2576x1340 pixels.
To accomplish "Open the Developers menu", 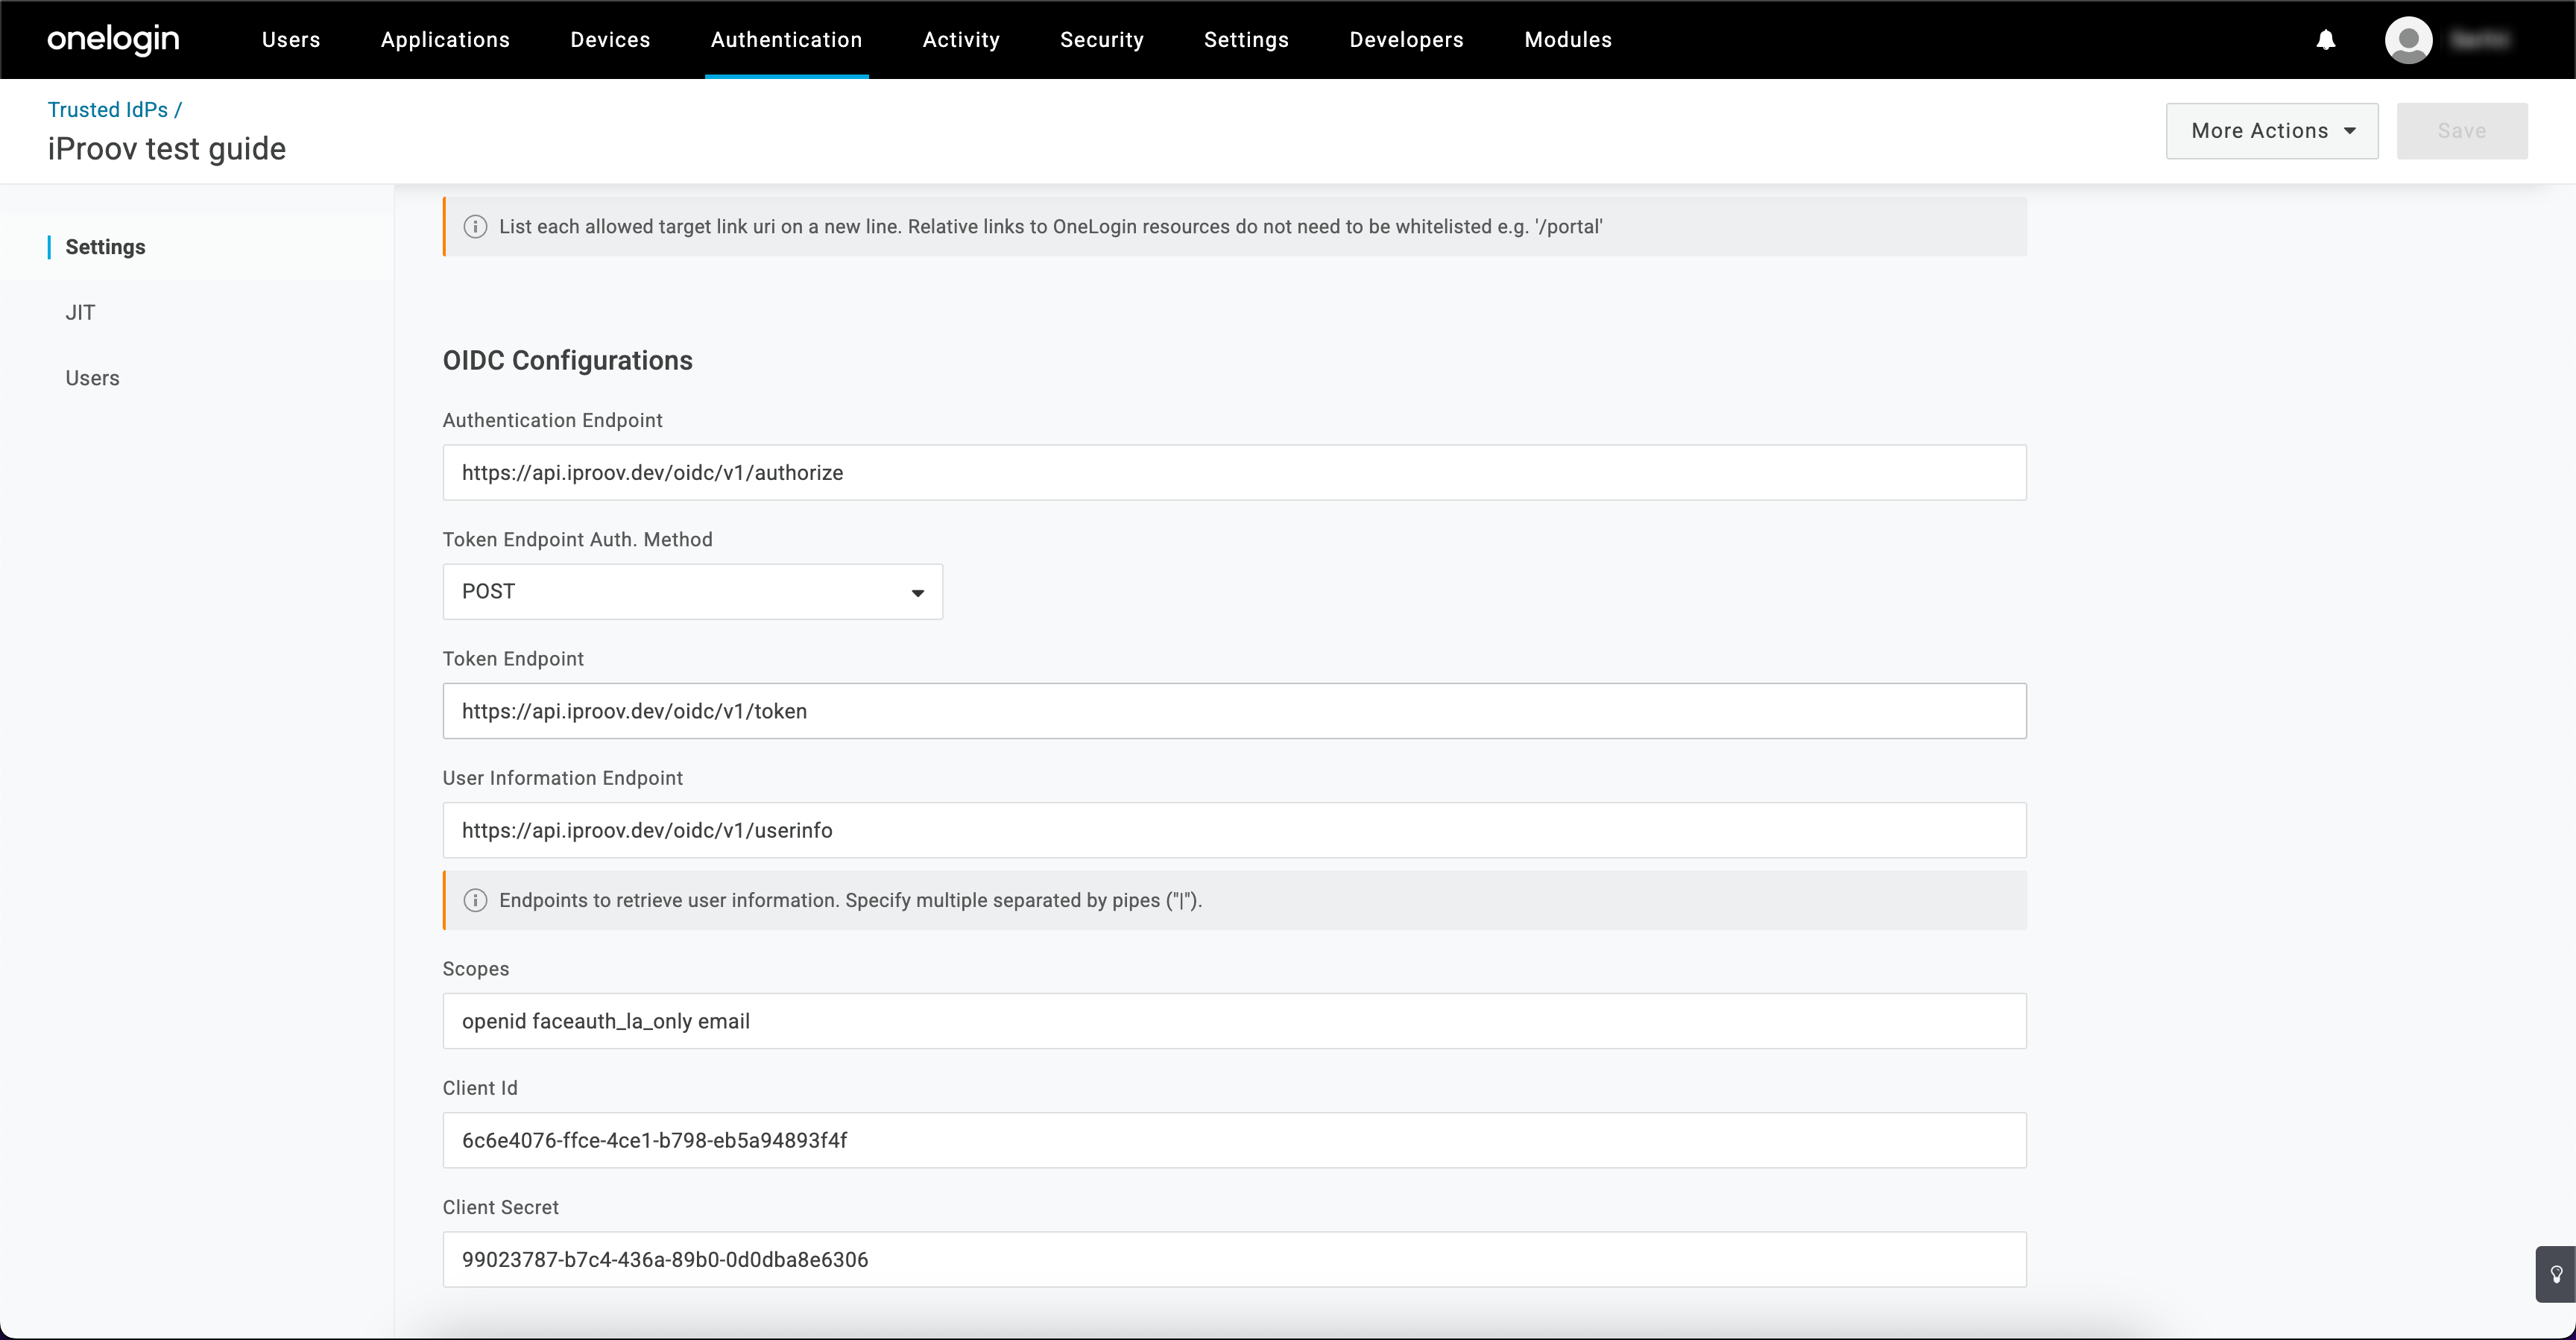I will point(1406,40).
